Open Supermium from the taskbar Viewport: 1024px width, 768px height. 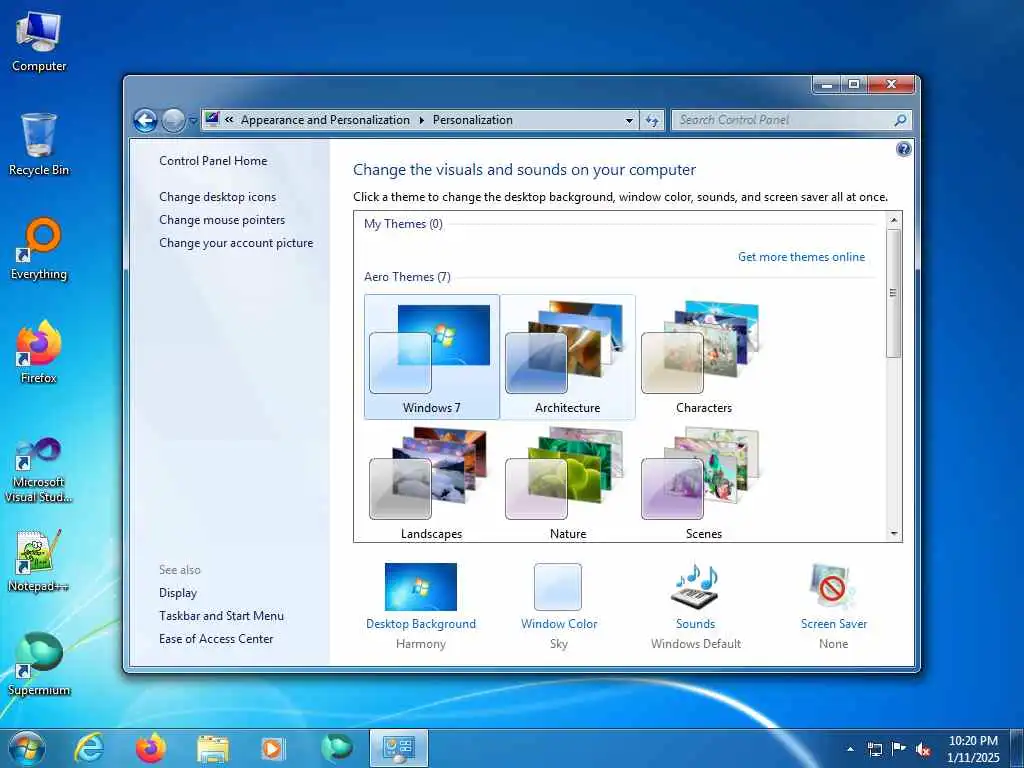click(336, 748)
